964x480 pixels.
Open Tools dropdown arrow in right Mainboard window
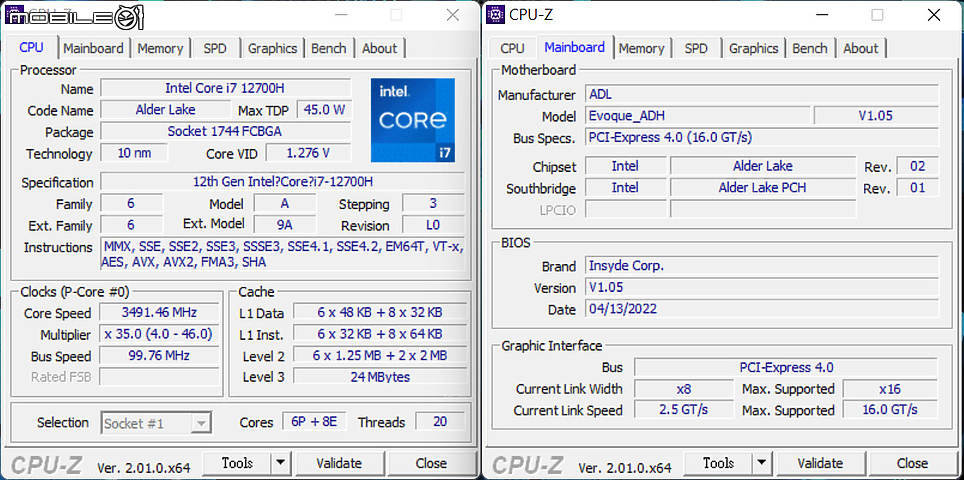[x=762, y=463]
